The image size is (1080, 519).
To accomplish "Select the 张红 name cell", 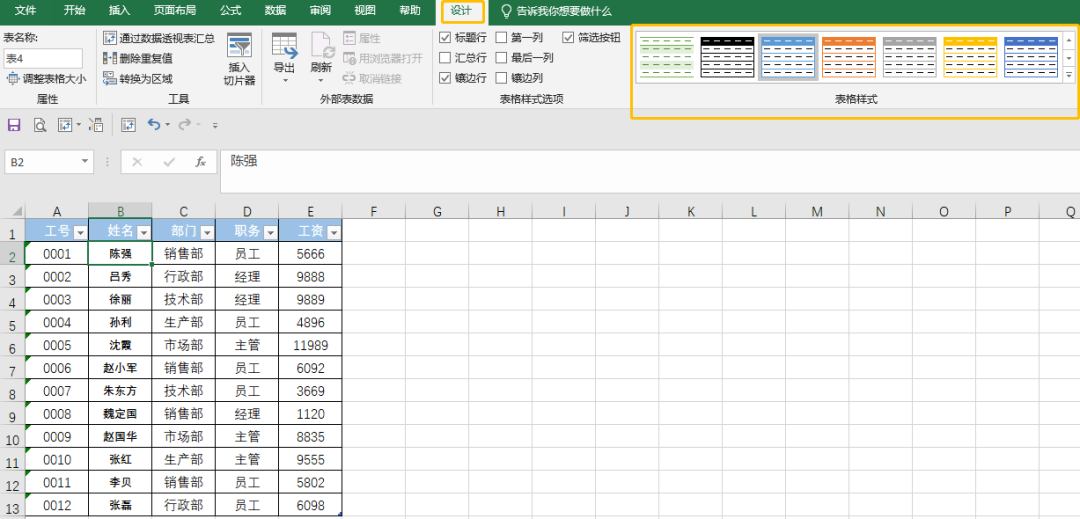I will [x=121, y=459].
